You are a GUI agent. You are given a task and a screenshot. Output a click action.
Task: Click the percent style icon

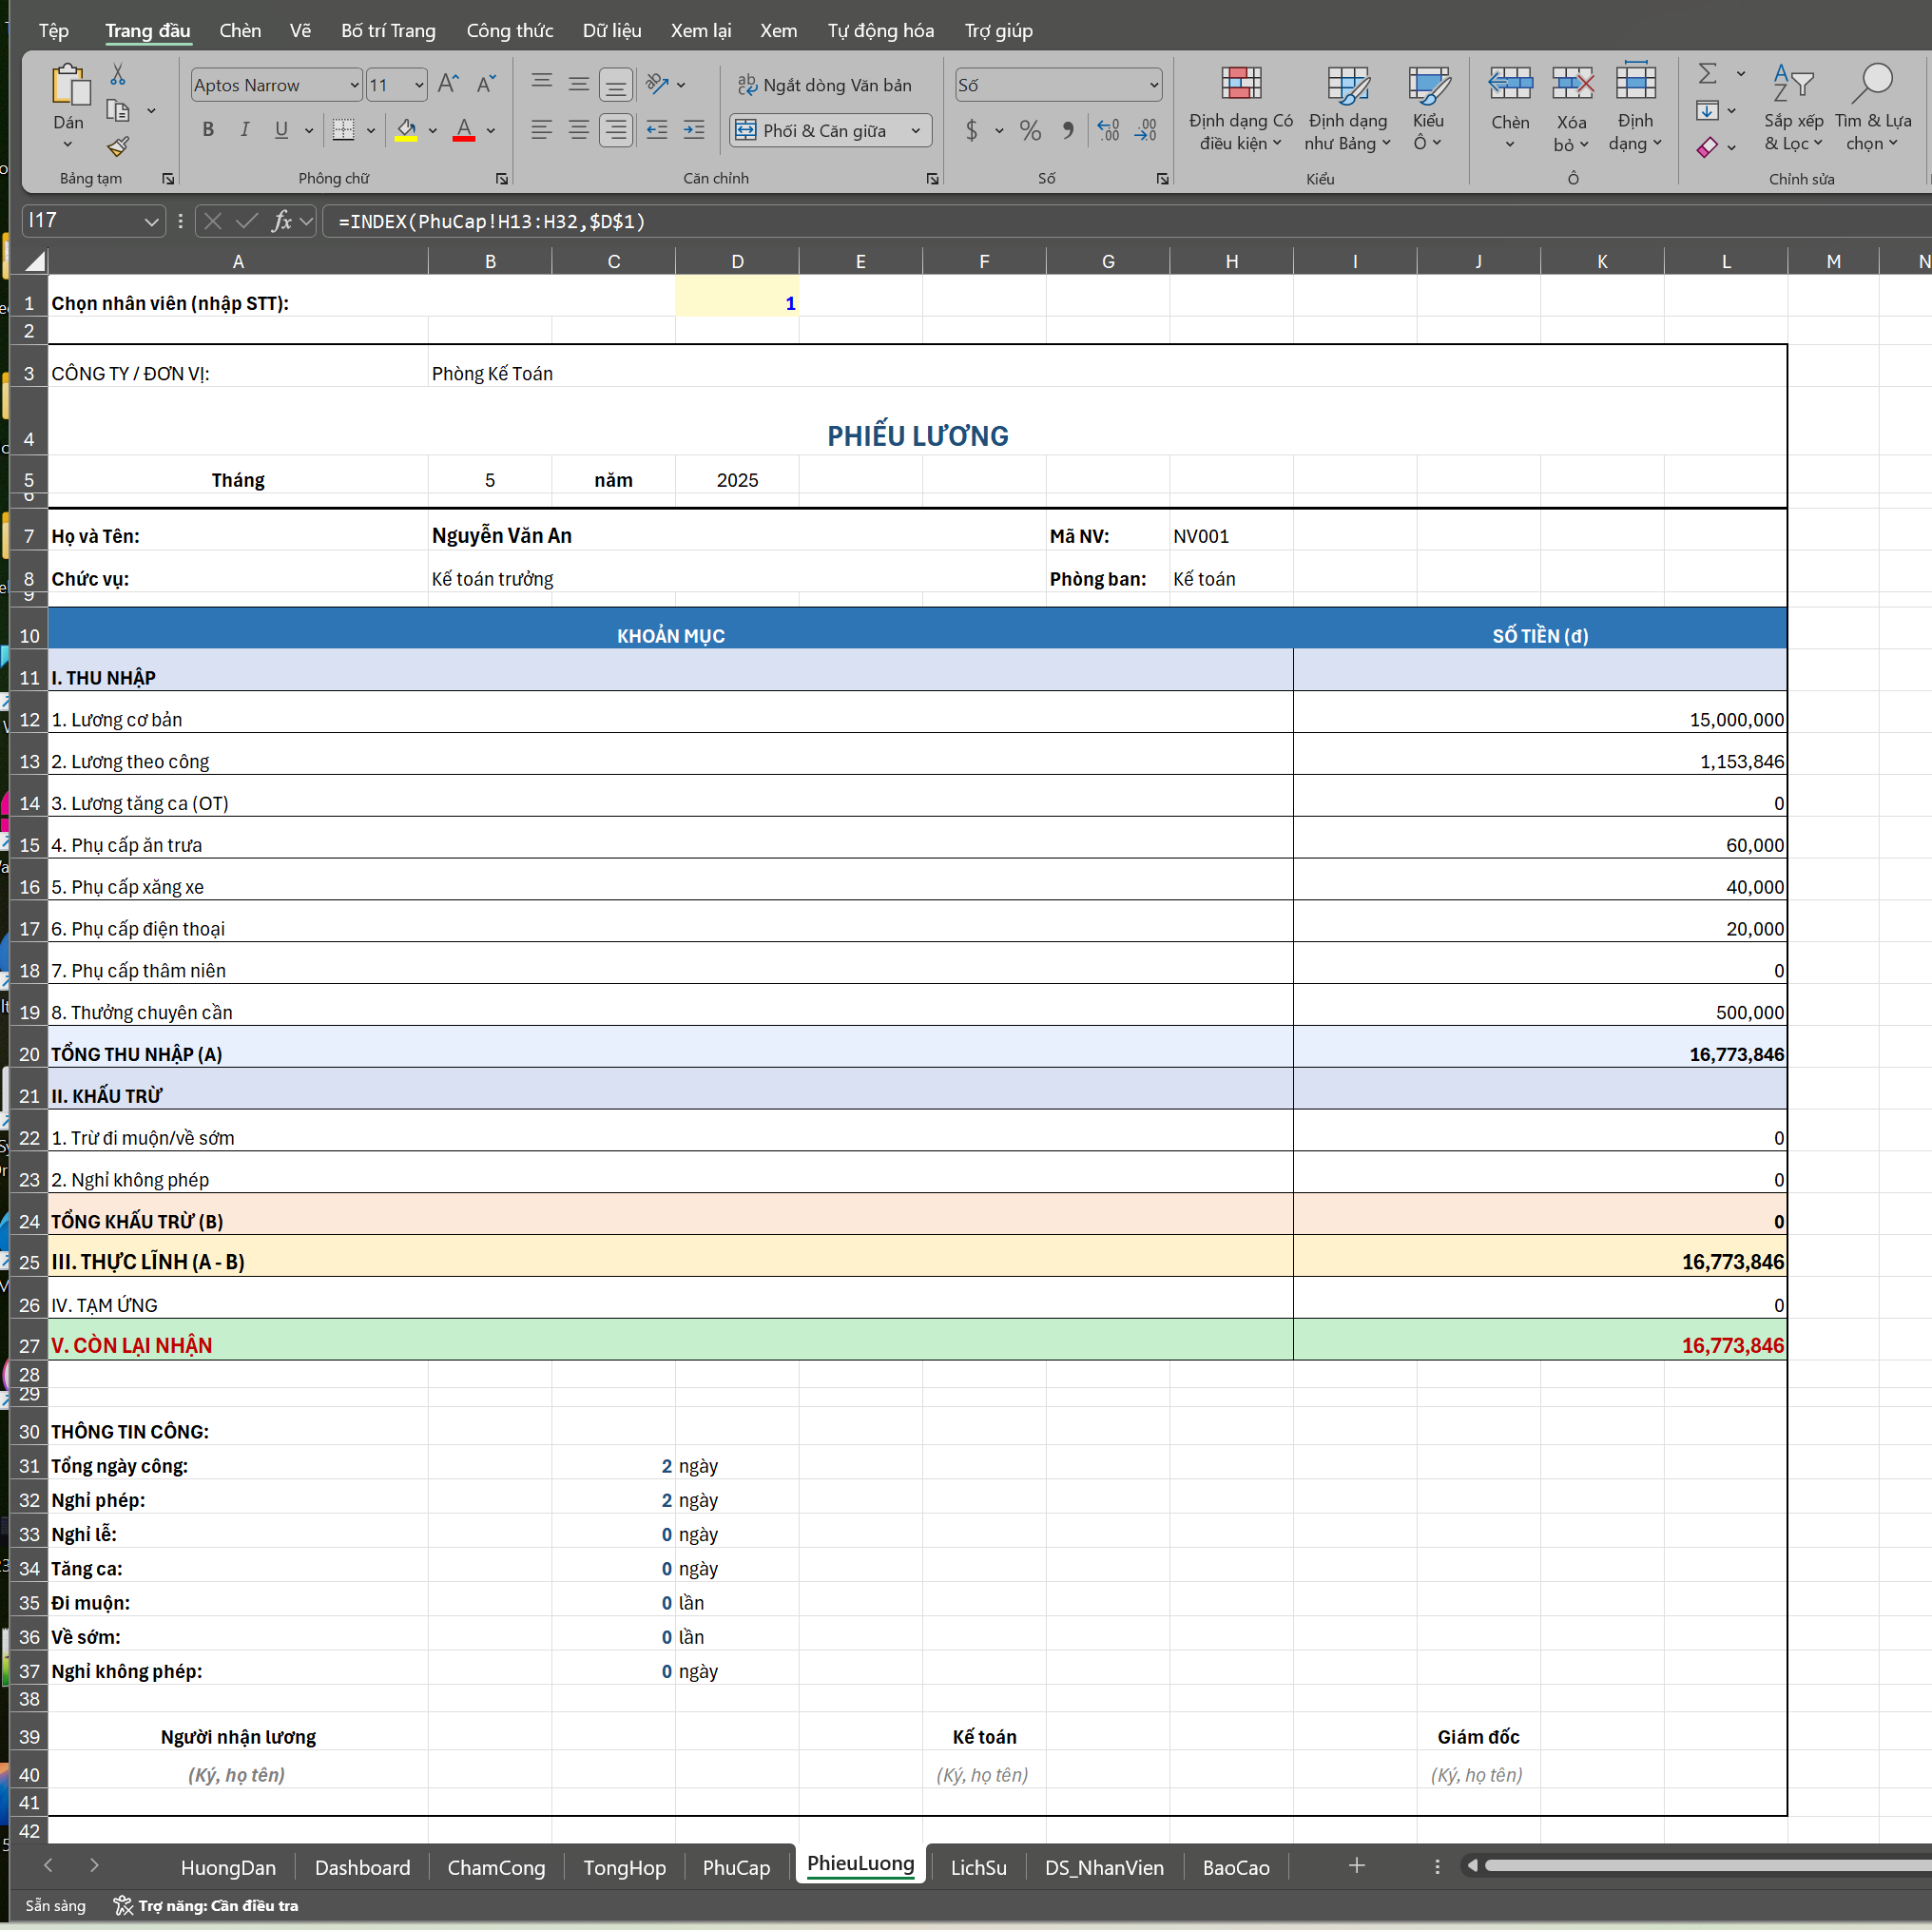click(x=1030, y=130)
